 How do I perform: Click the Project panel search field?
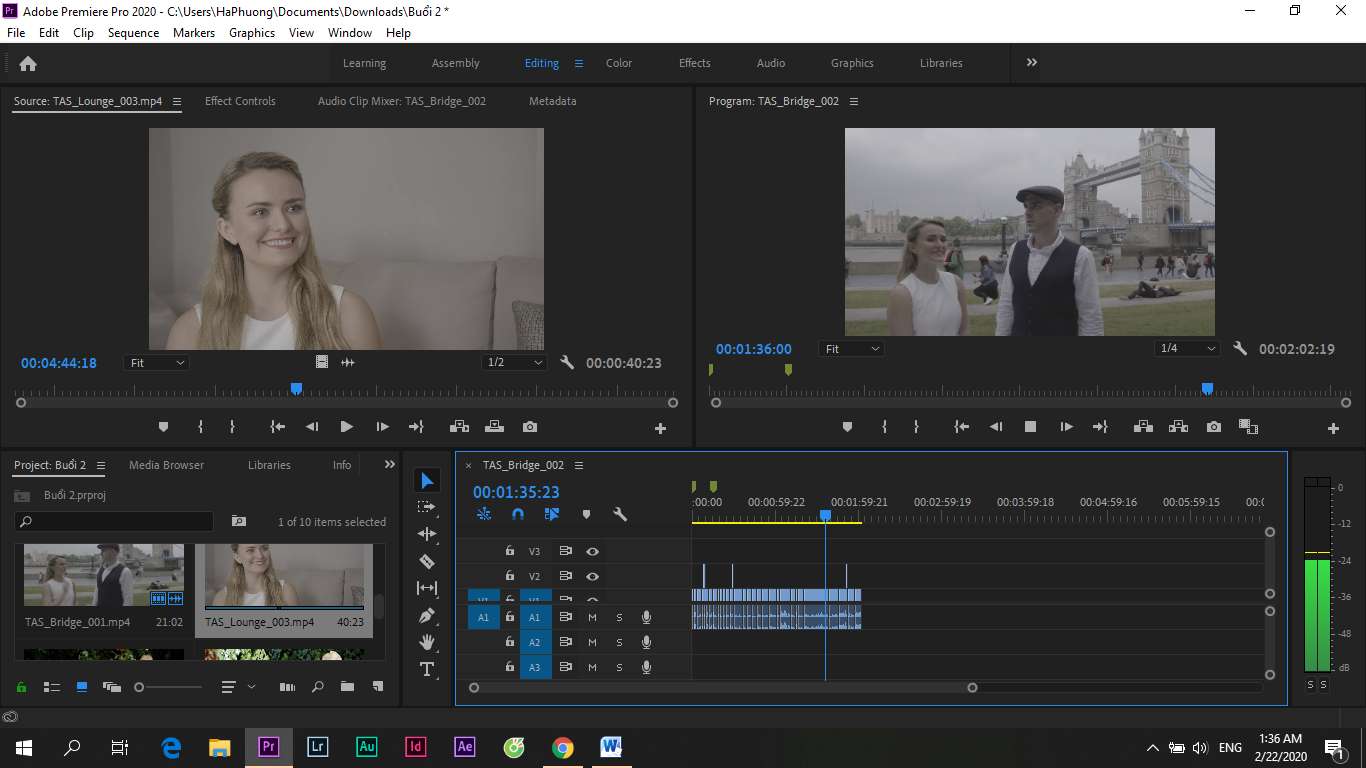[x=114, y=521]
